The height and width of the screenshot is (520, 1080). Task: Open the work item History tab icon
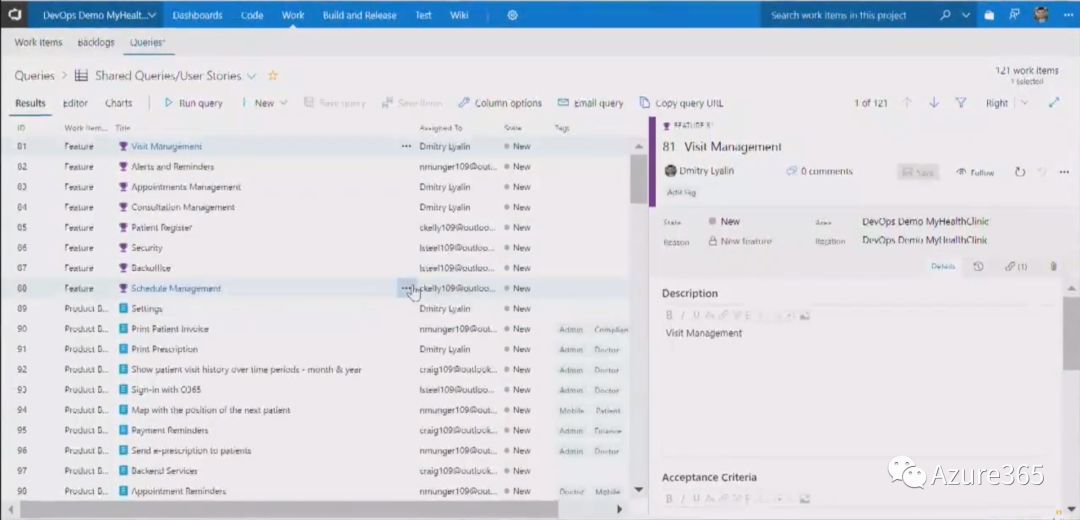pyautogui.click(x=978, y=266)
